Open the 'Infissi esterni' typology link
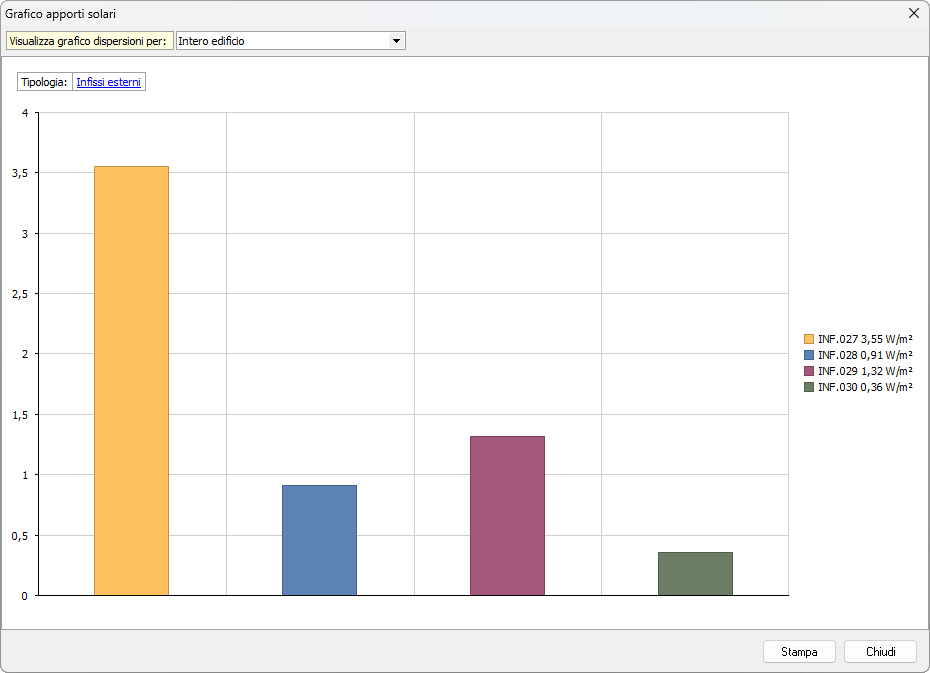Viewport: 930px width, 673px height. click(109, 82)
